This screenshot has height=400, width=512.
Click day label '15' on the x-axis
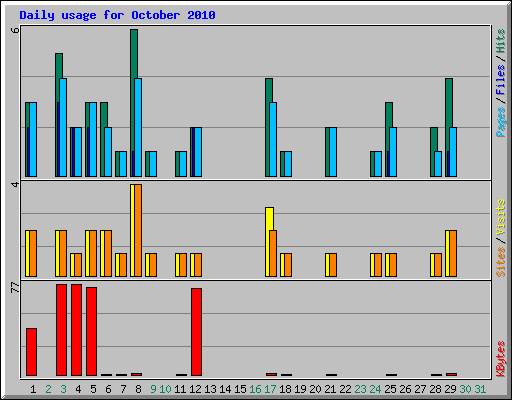pyautogui.click(x=240, y=389)
